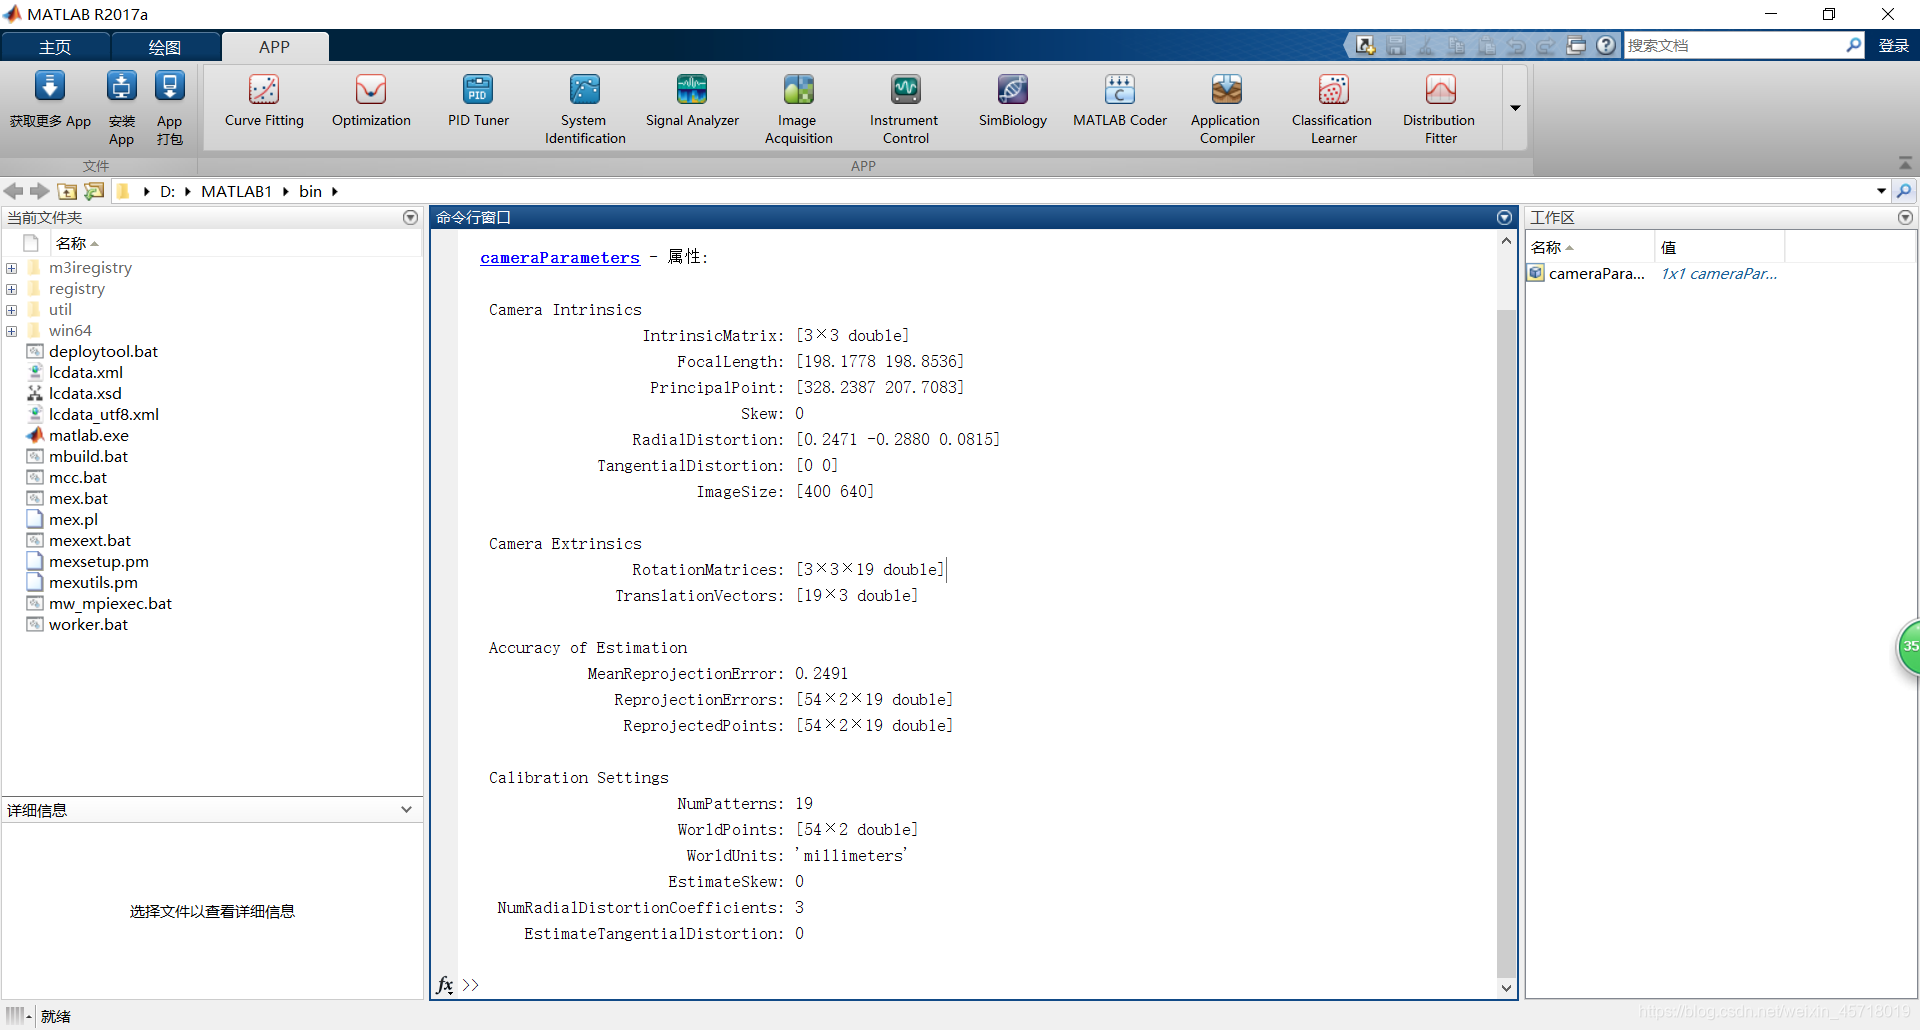
Task: Click browse for folder icon
Action: tap(95, 191)
